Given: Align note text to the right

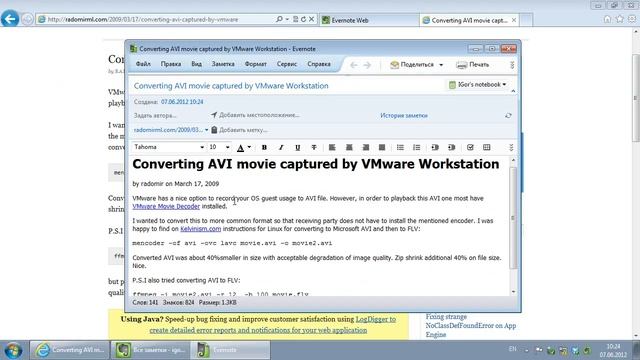Looking at the screenshot, I should [x=366, y=147].
